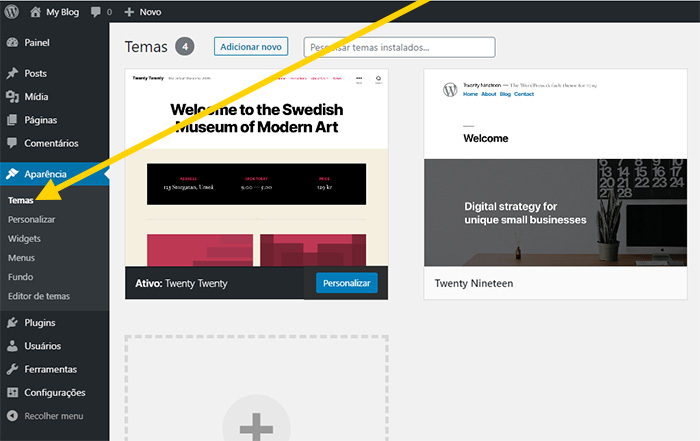Click the Ativo: Twenty Twenty label
Viewport: 700px width, 441px height.
181,283
